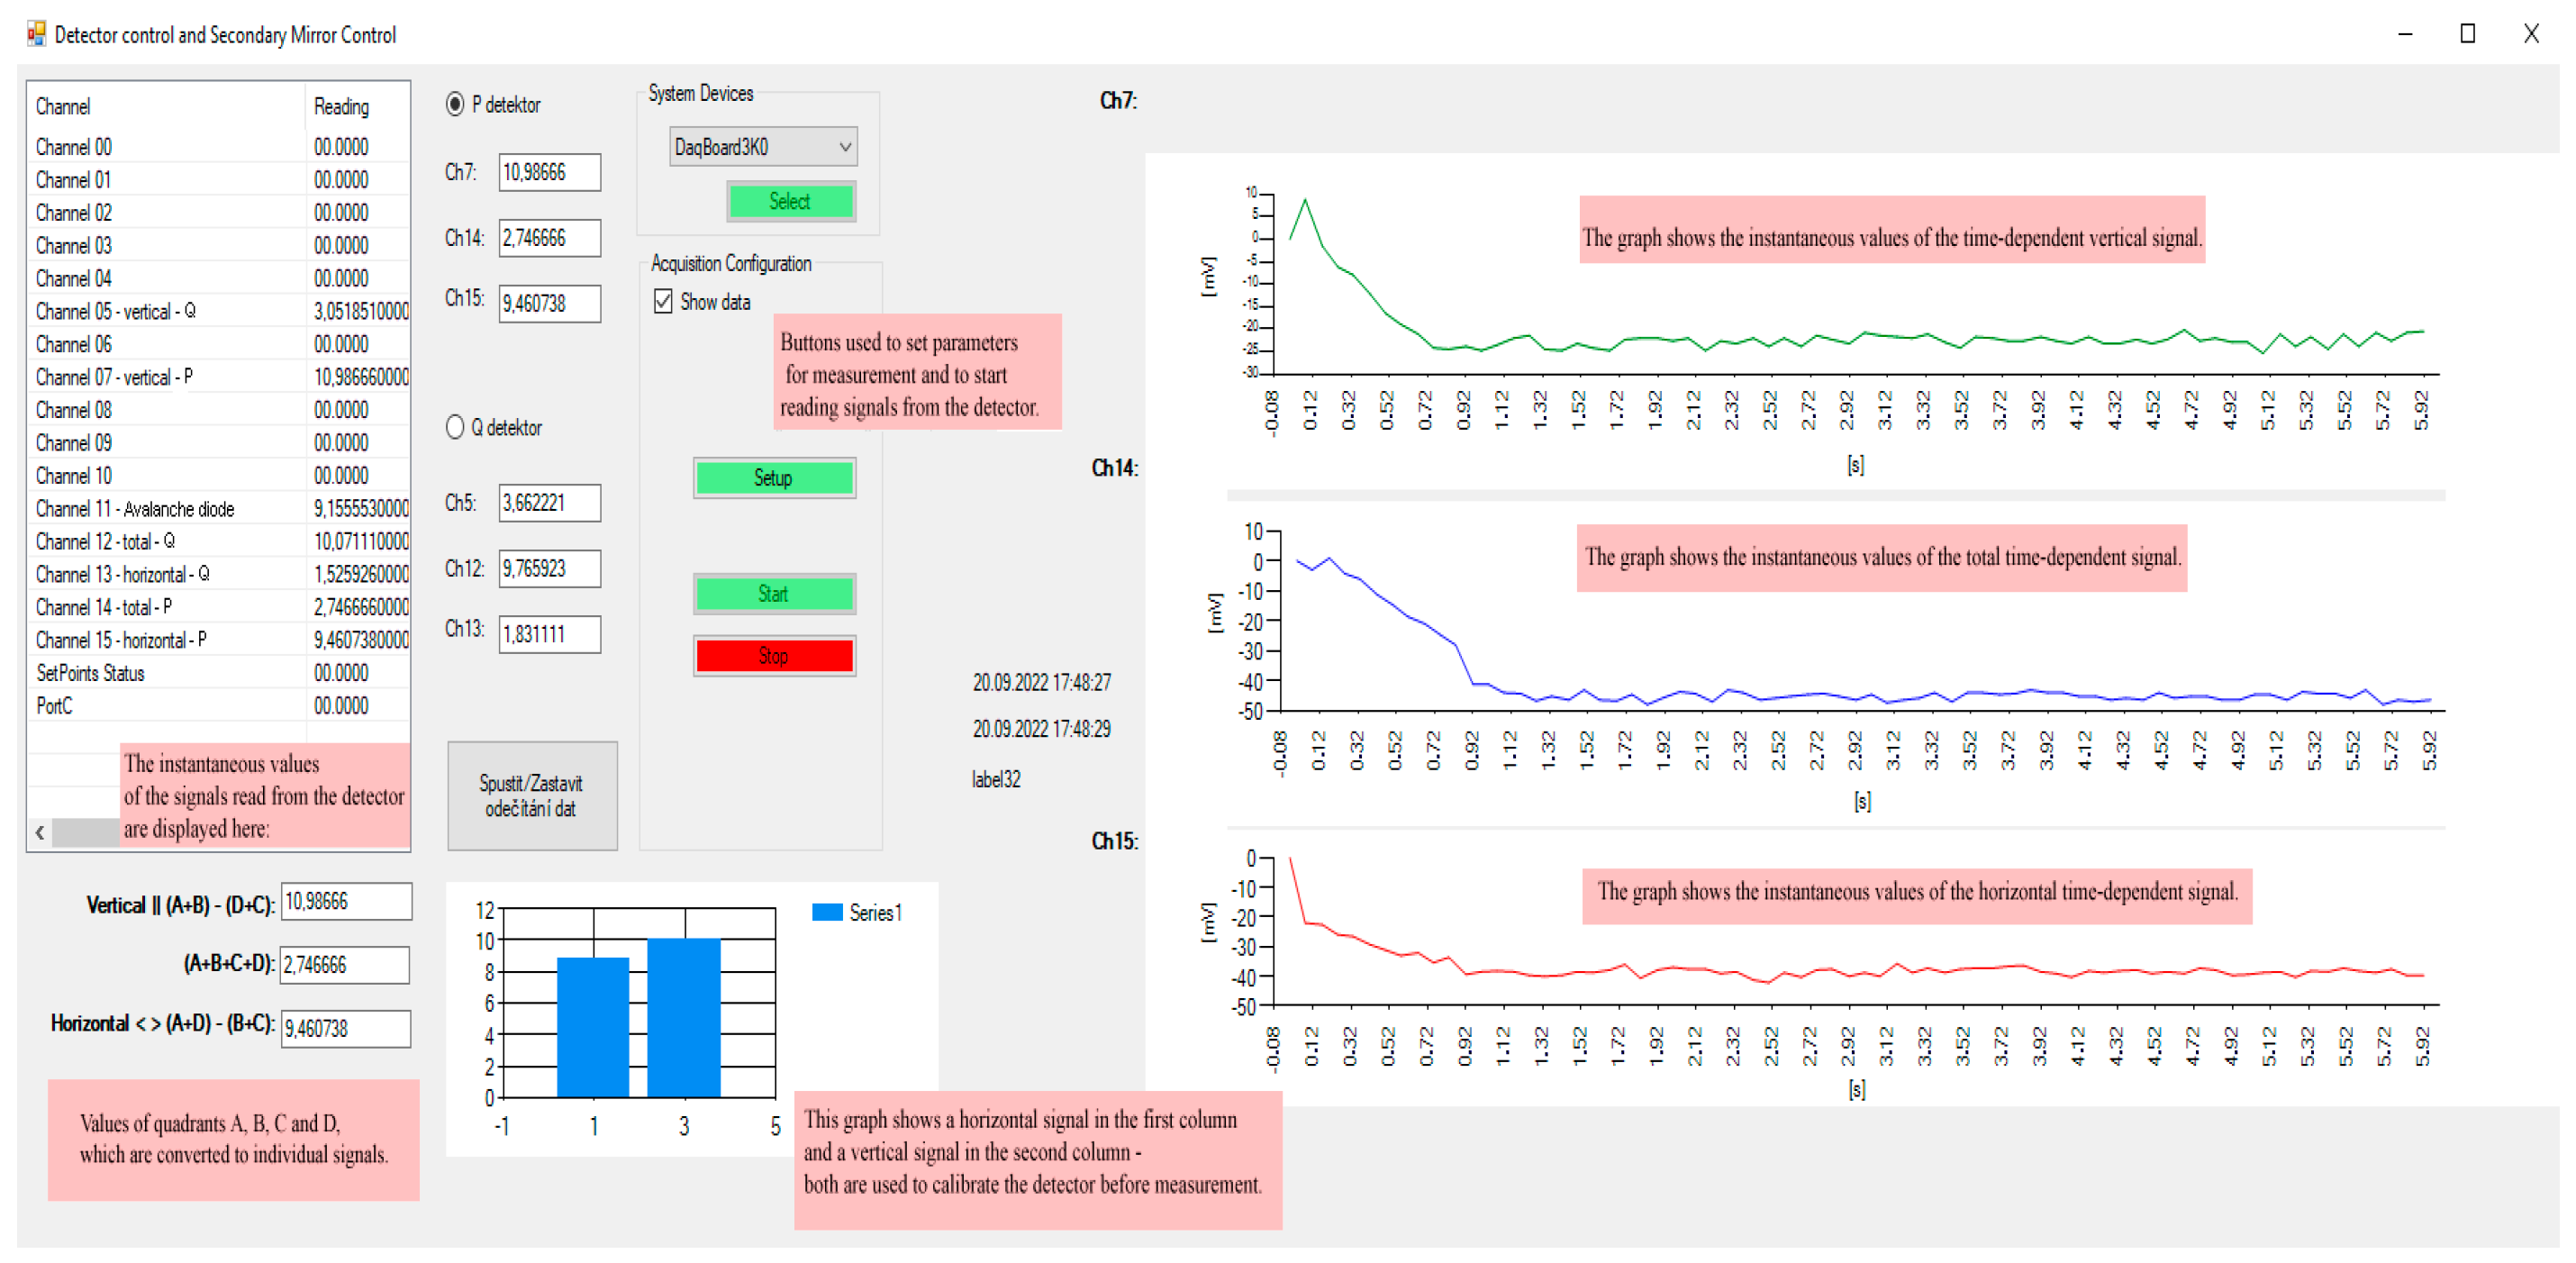Select the P detektor radio button

point(455,105)
